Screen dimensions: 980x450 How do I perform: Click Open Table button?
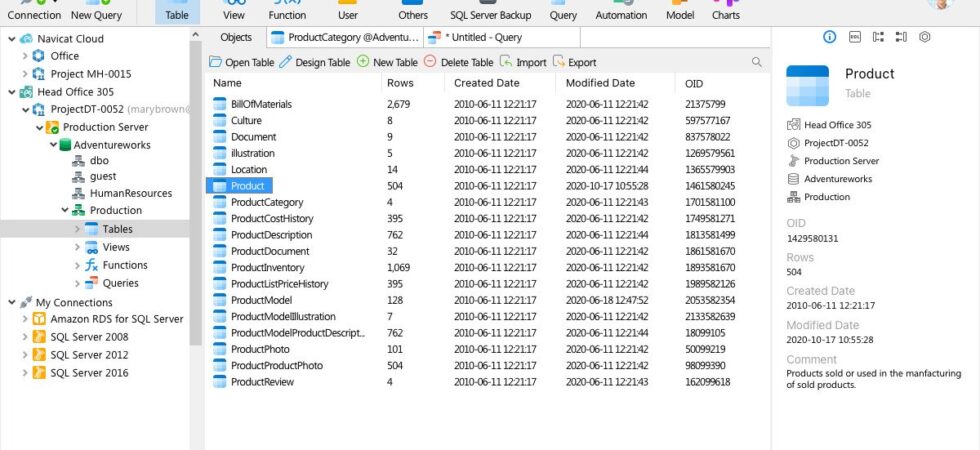pos(241,62)
